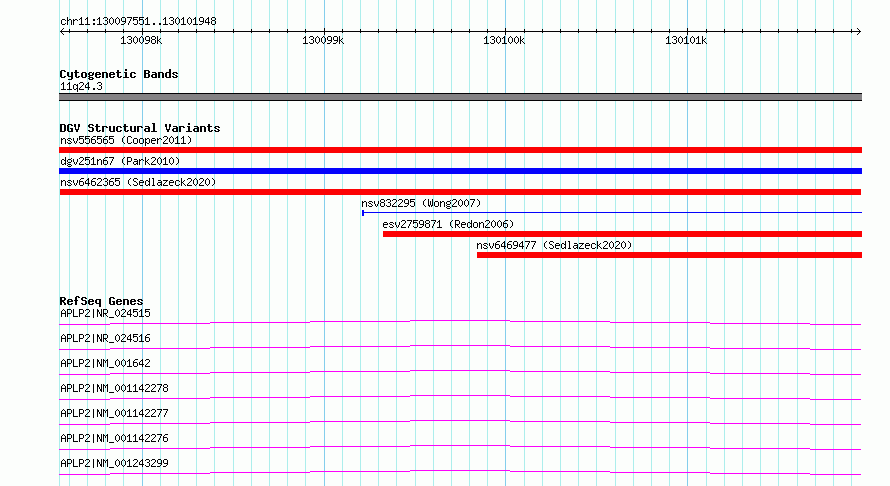
Task: Select transcript APLP2|NM_001142277
Action: click(x=114, y=413)
